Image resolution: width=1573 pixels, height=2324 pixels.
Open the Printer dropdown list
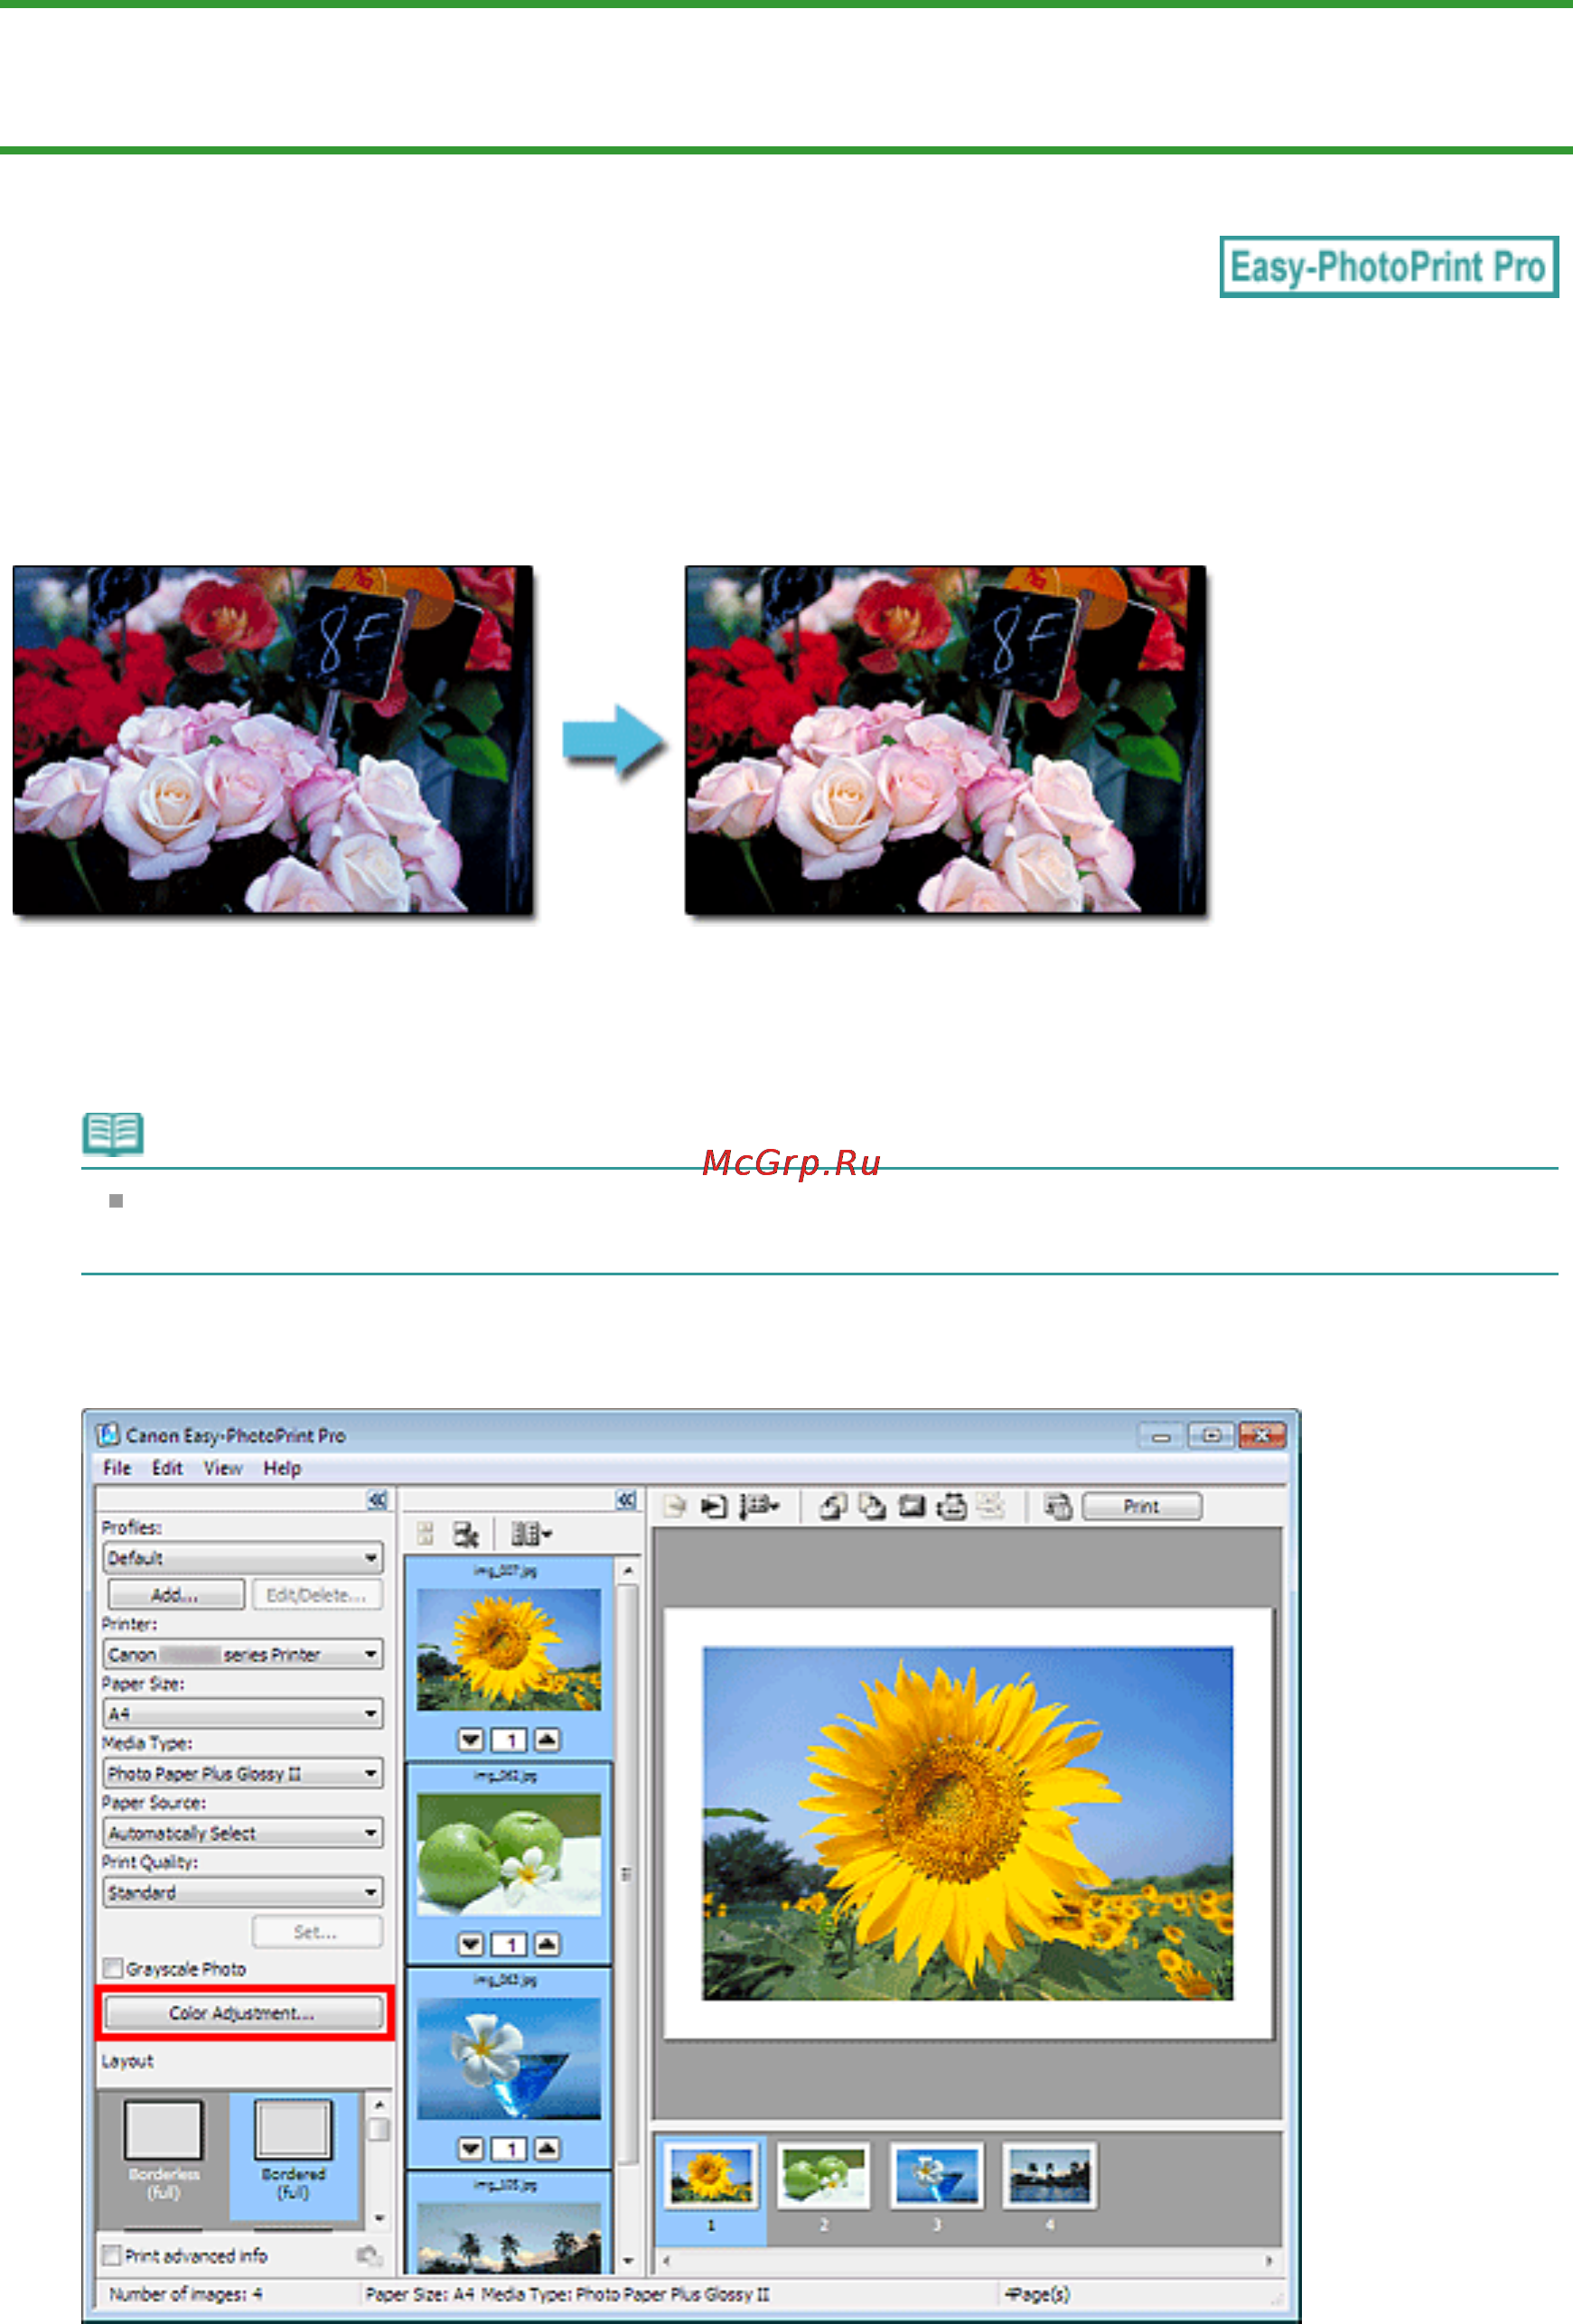(x=243, y=1654)
